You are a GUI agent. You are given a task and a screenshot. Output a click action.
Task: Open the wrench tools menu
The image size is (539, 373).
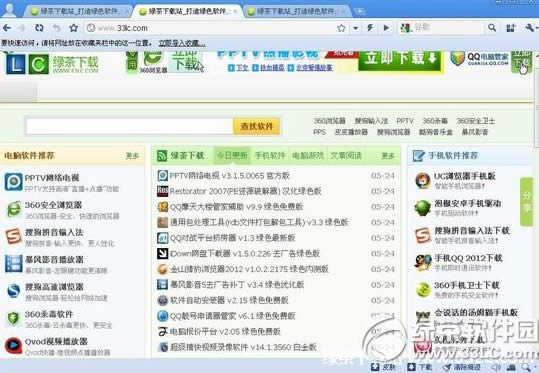coord(530,28)
